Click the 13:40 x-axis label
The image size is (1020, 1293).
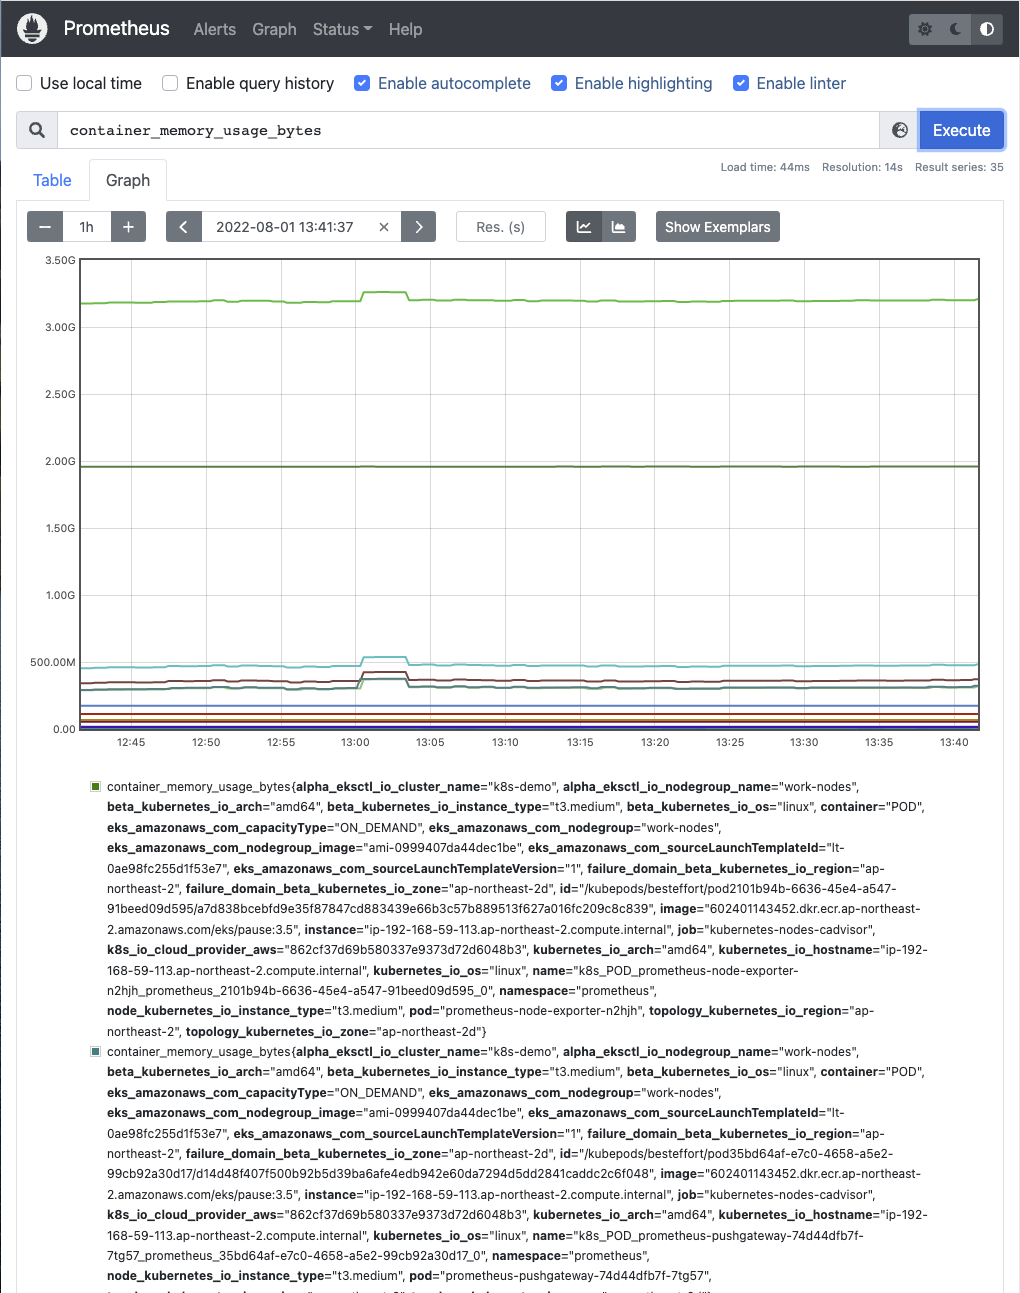[x=954, y=742]
